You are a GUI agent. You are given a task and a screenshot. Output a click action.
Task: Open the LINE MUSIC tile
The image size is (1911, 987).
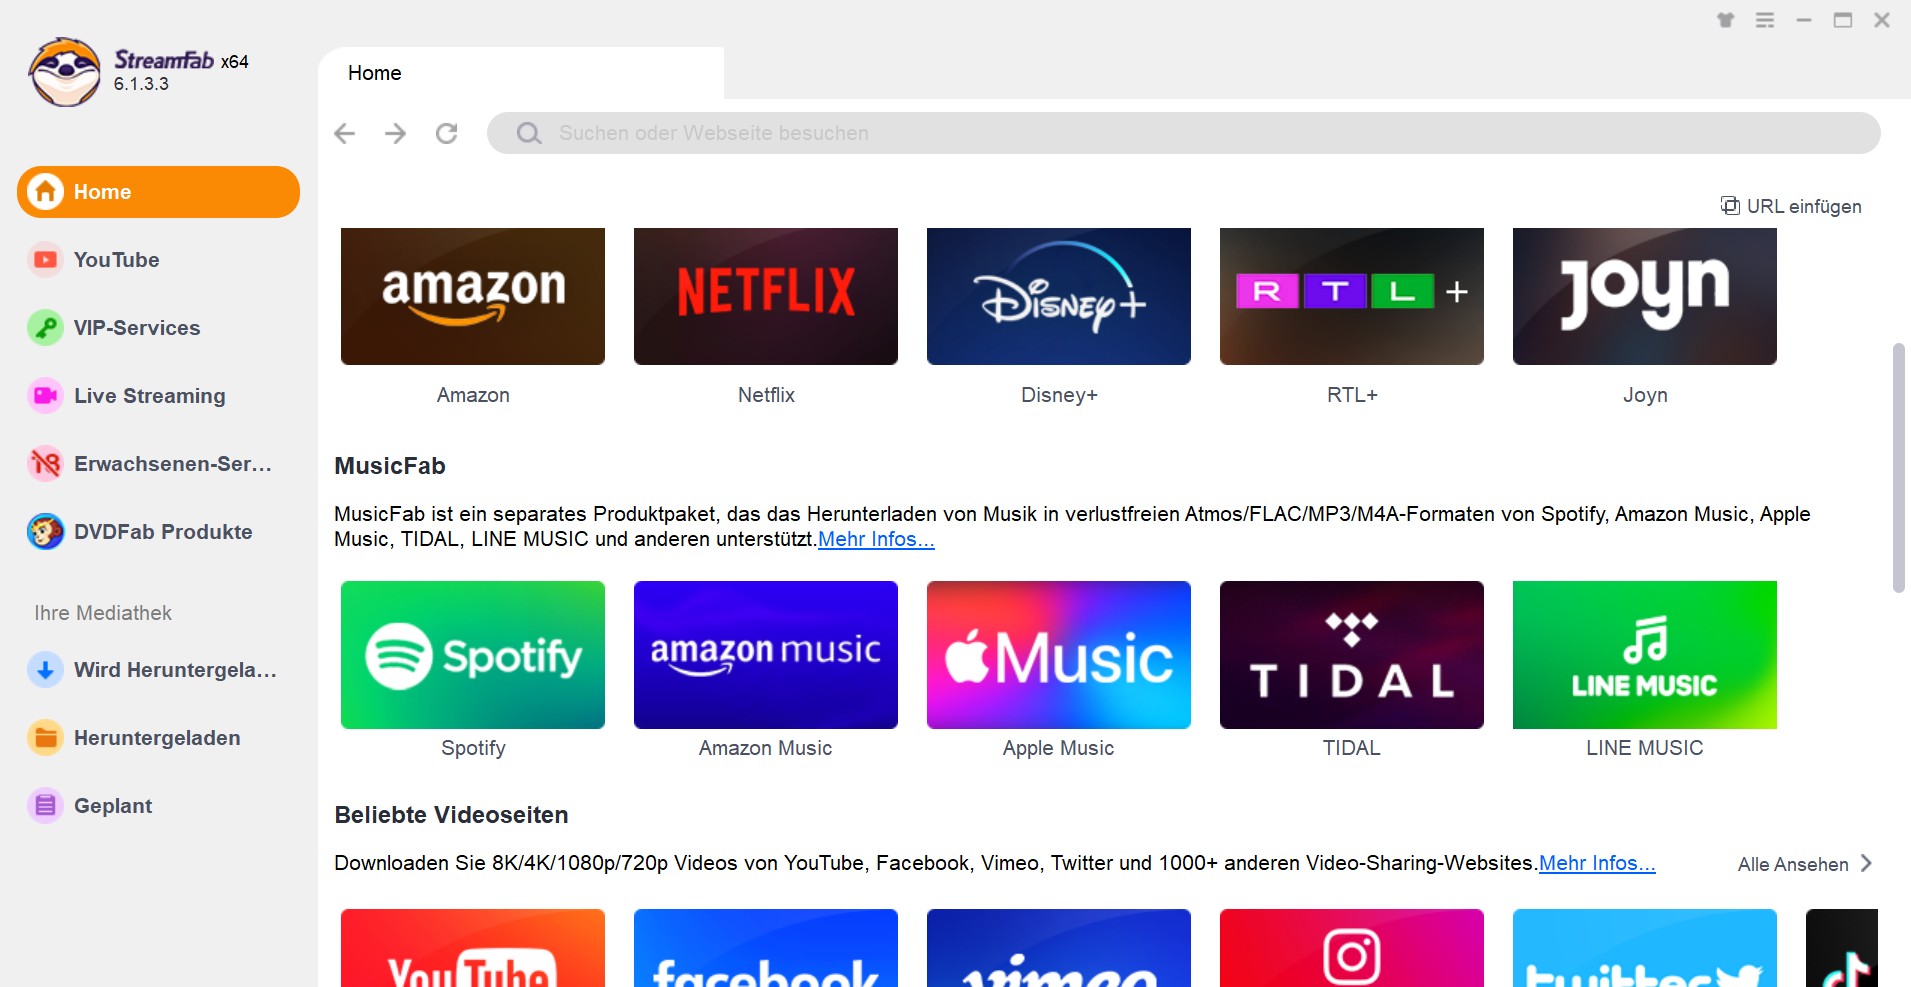[x=1645, y=655]
